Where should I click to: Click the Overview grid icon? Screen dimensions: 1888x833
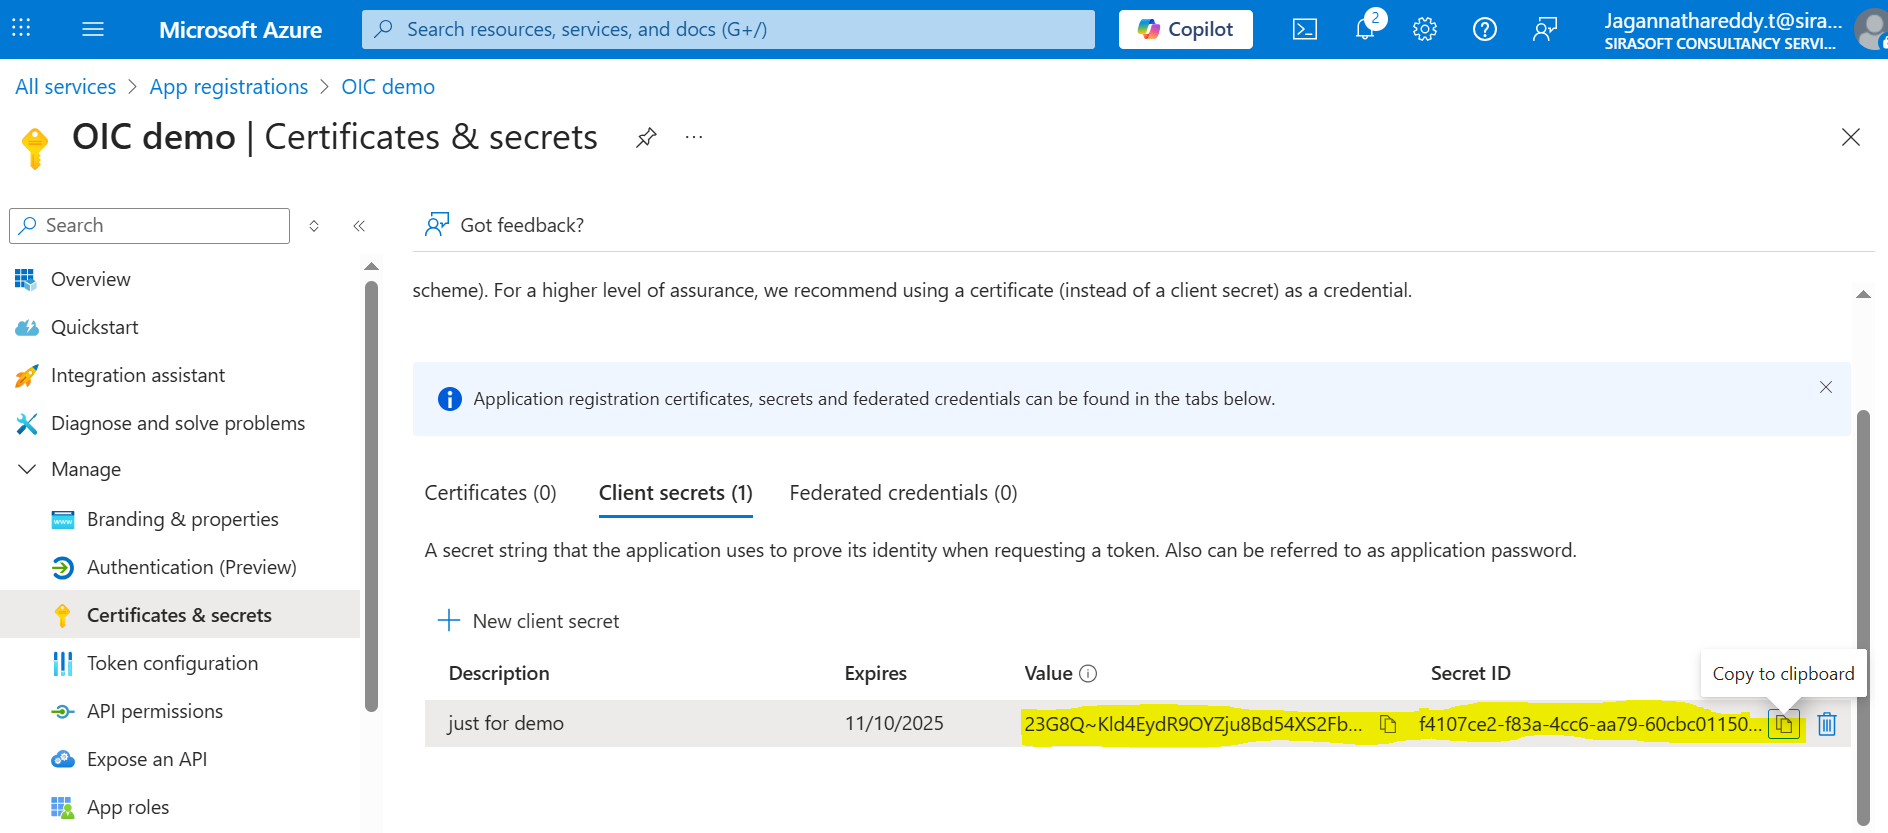click(x=26, y=279)
